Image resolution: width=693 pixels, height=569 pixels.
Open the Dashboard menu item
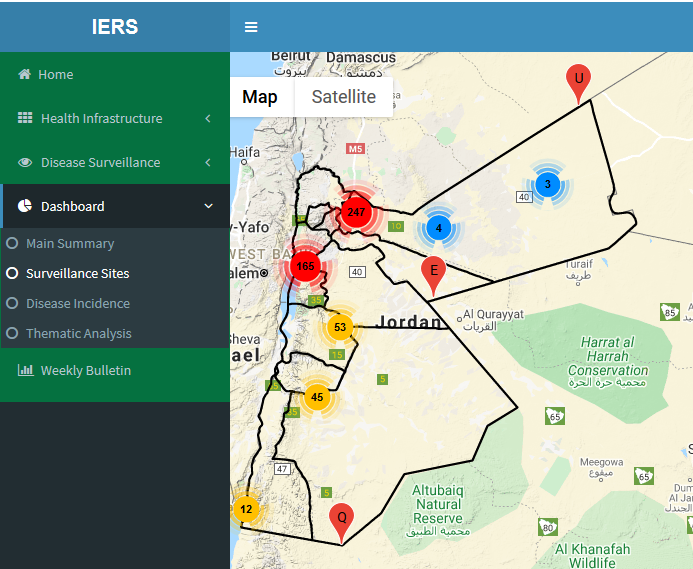[x=115, y=206]
